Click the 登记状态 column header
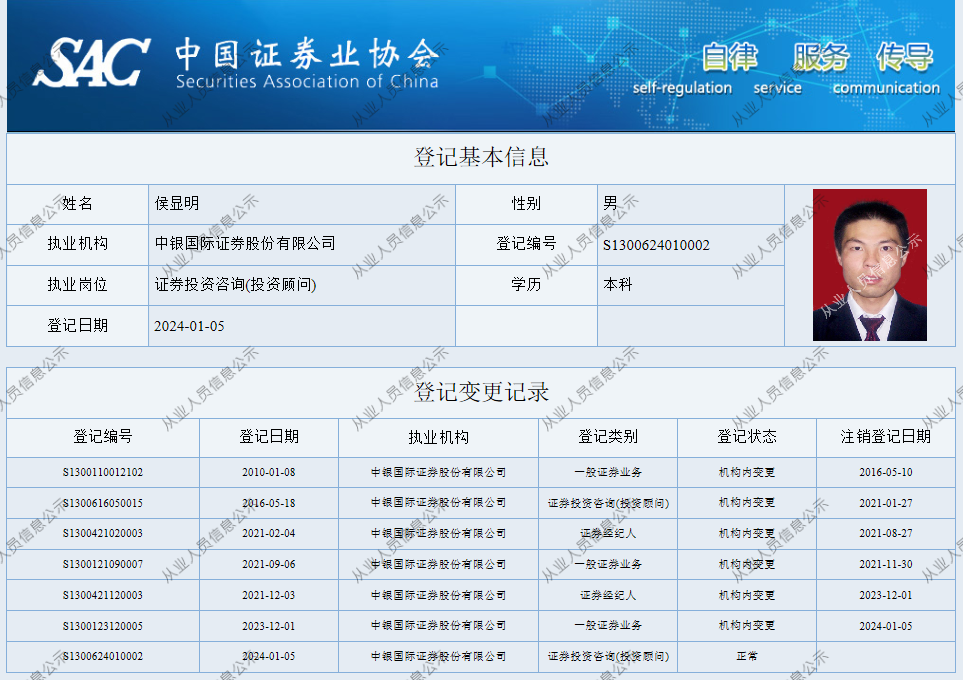This screenshot has width=963, height=680. click(x=747, y=437)
